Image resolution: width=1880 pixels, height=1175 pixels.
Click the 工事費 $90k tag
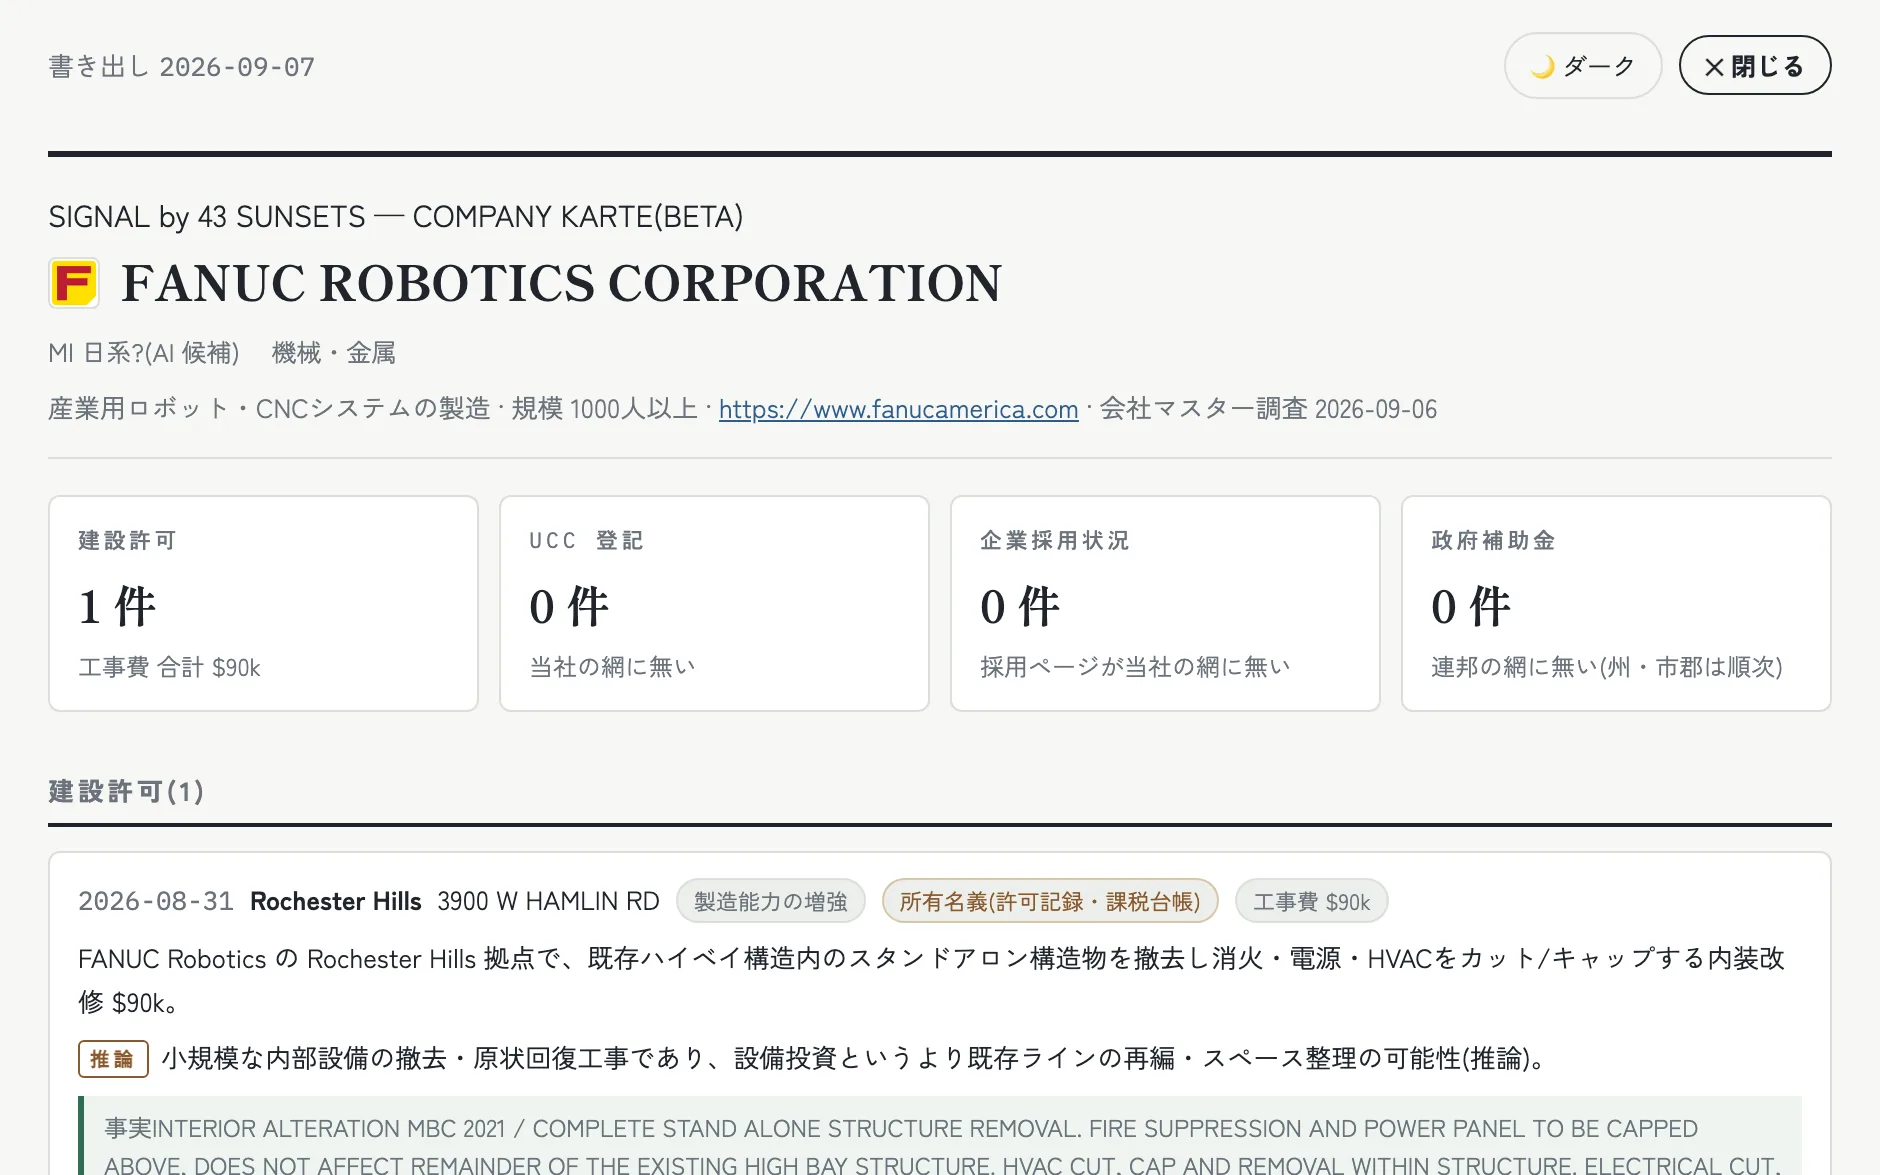coord(1311,901)
